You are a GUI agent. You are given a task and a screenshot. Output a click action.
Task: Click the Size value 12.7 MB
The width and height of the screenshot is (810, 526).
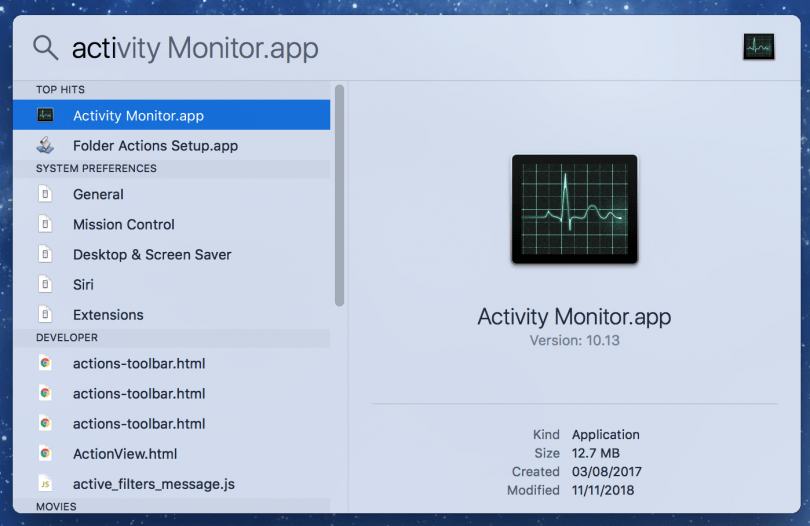[595, 453]
